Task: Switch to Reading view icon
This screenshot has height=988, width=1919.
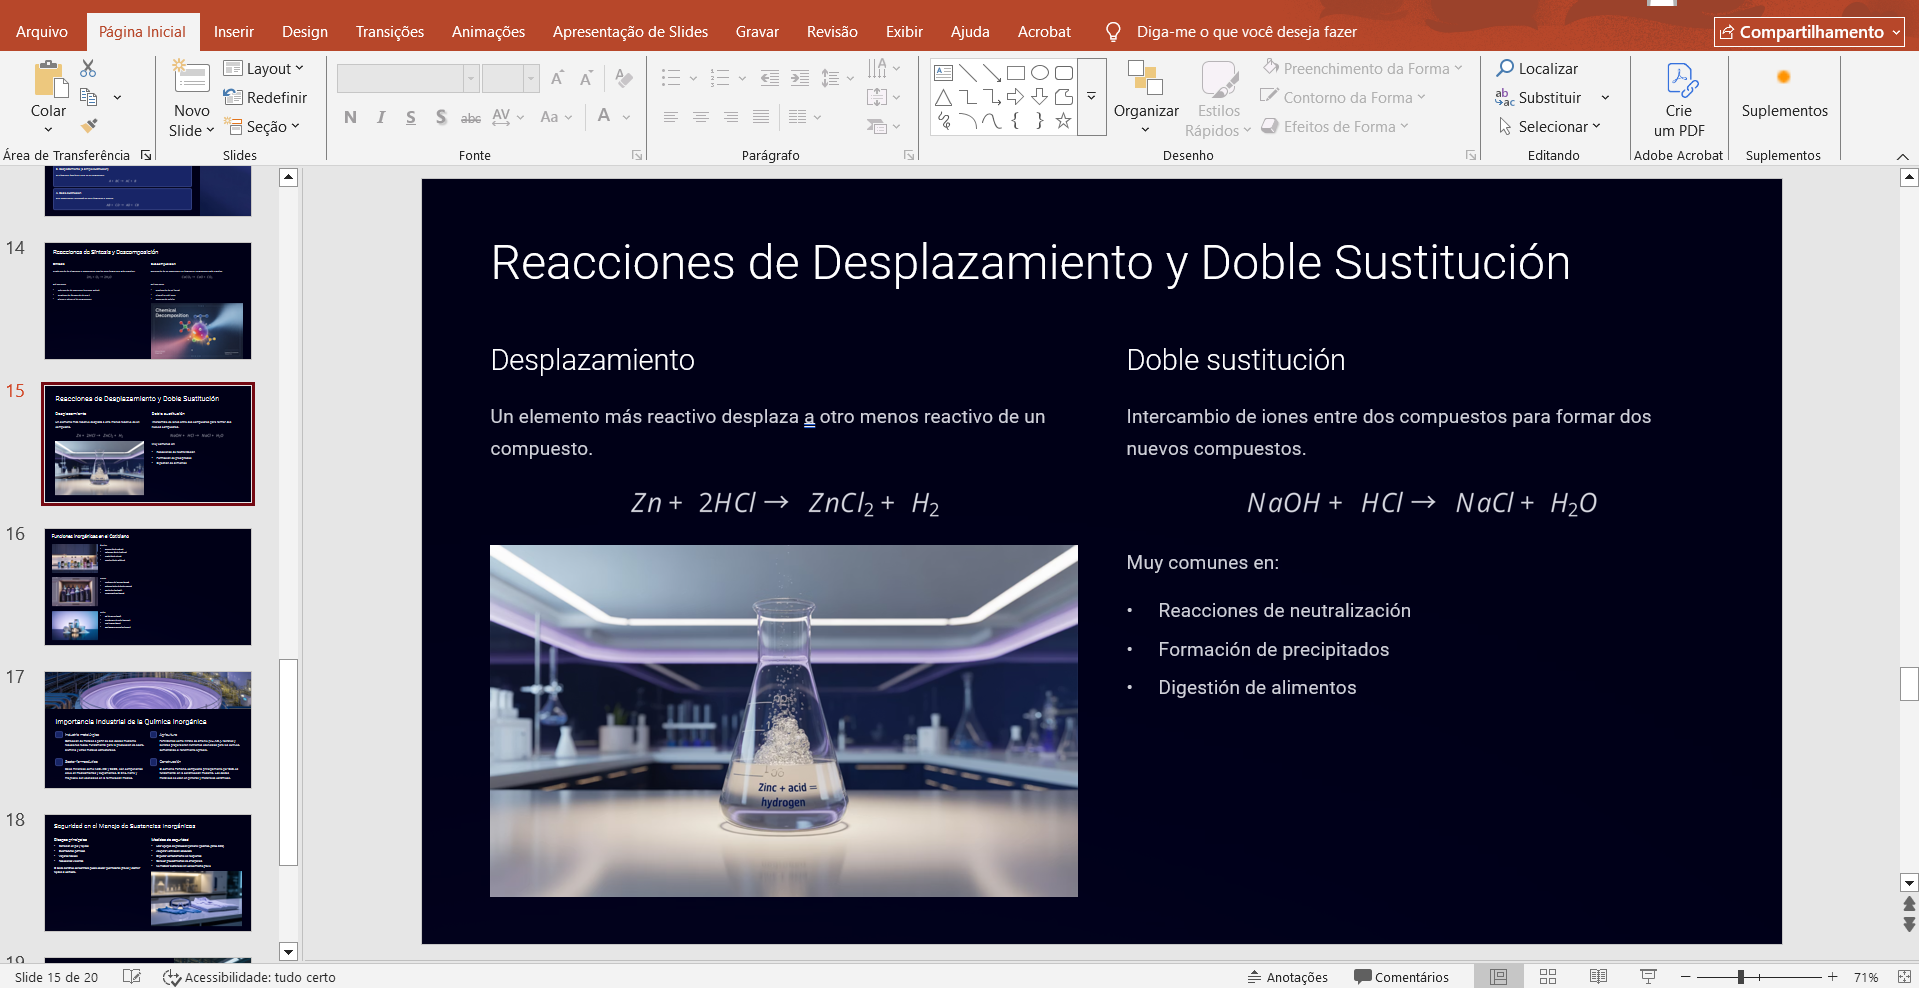Action: point(1598,977)
